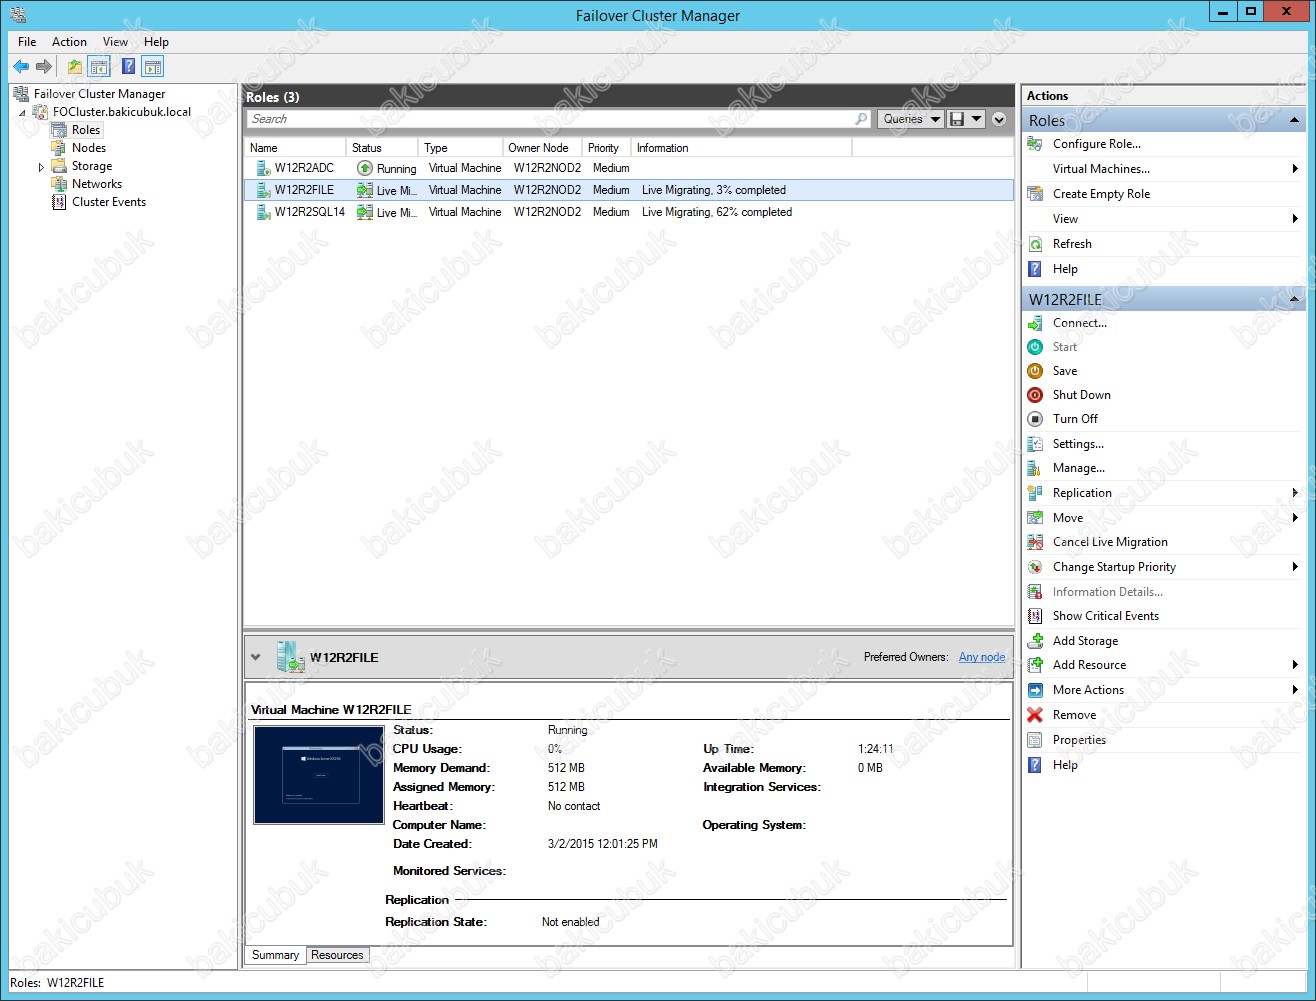Click Change Startup Priority action
The width and height of the screenshot is (1316, 1001).
coord(1114,567)
